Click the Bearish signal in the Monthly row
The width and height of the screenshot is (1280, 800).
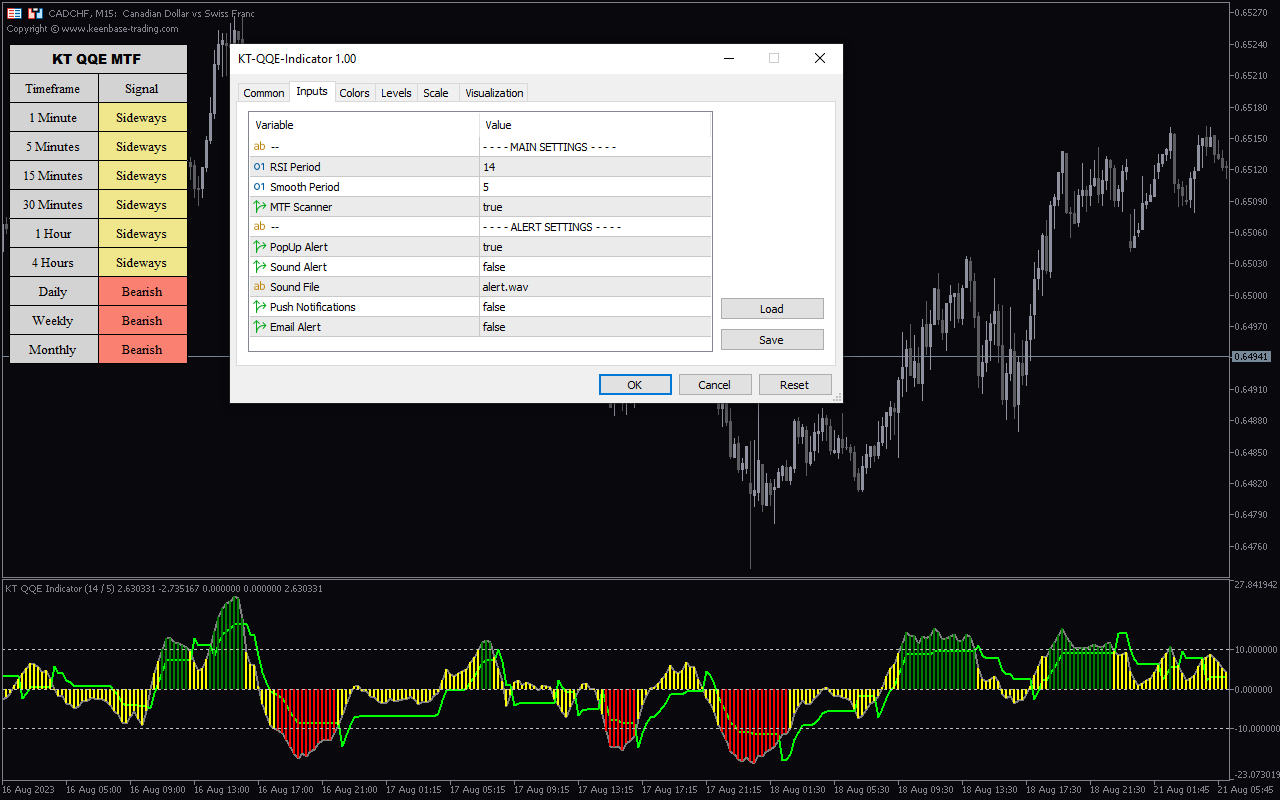coord(142,350)
